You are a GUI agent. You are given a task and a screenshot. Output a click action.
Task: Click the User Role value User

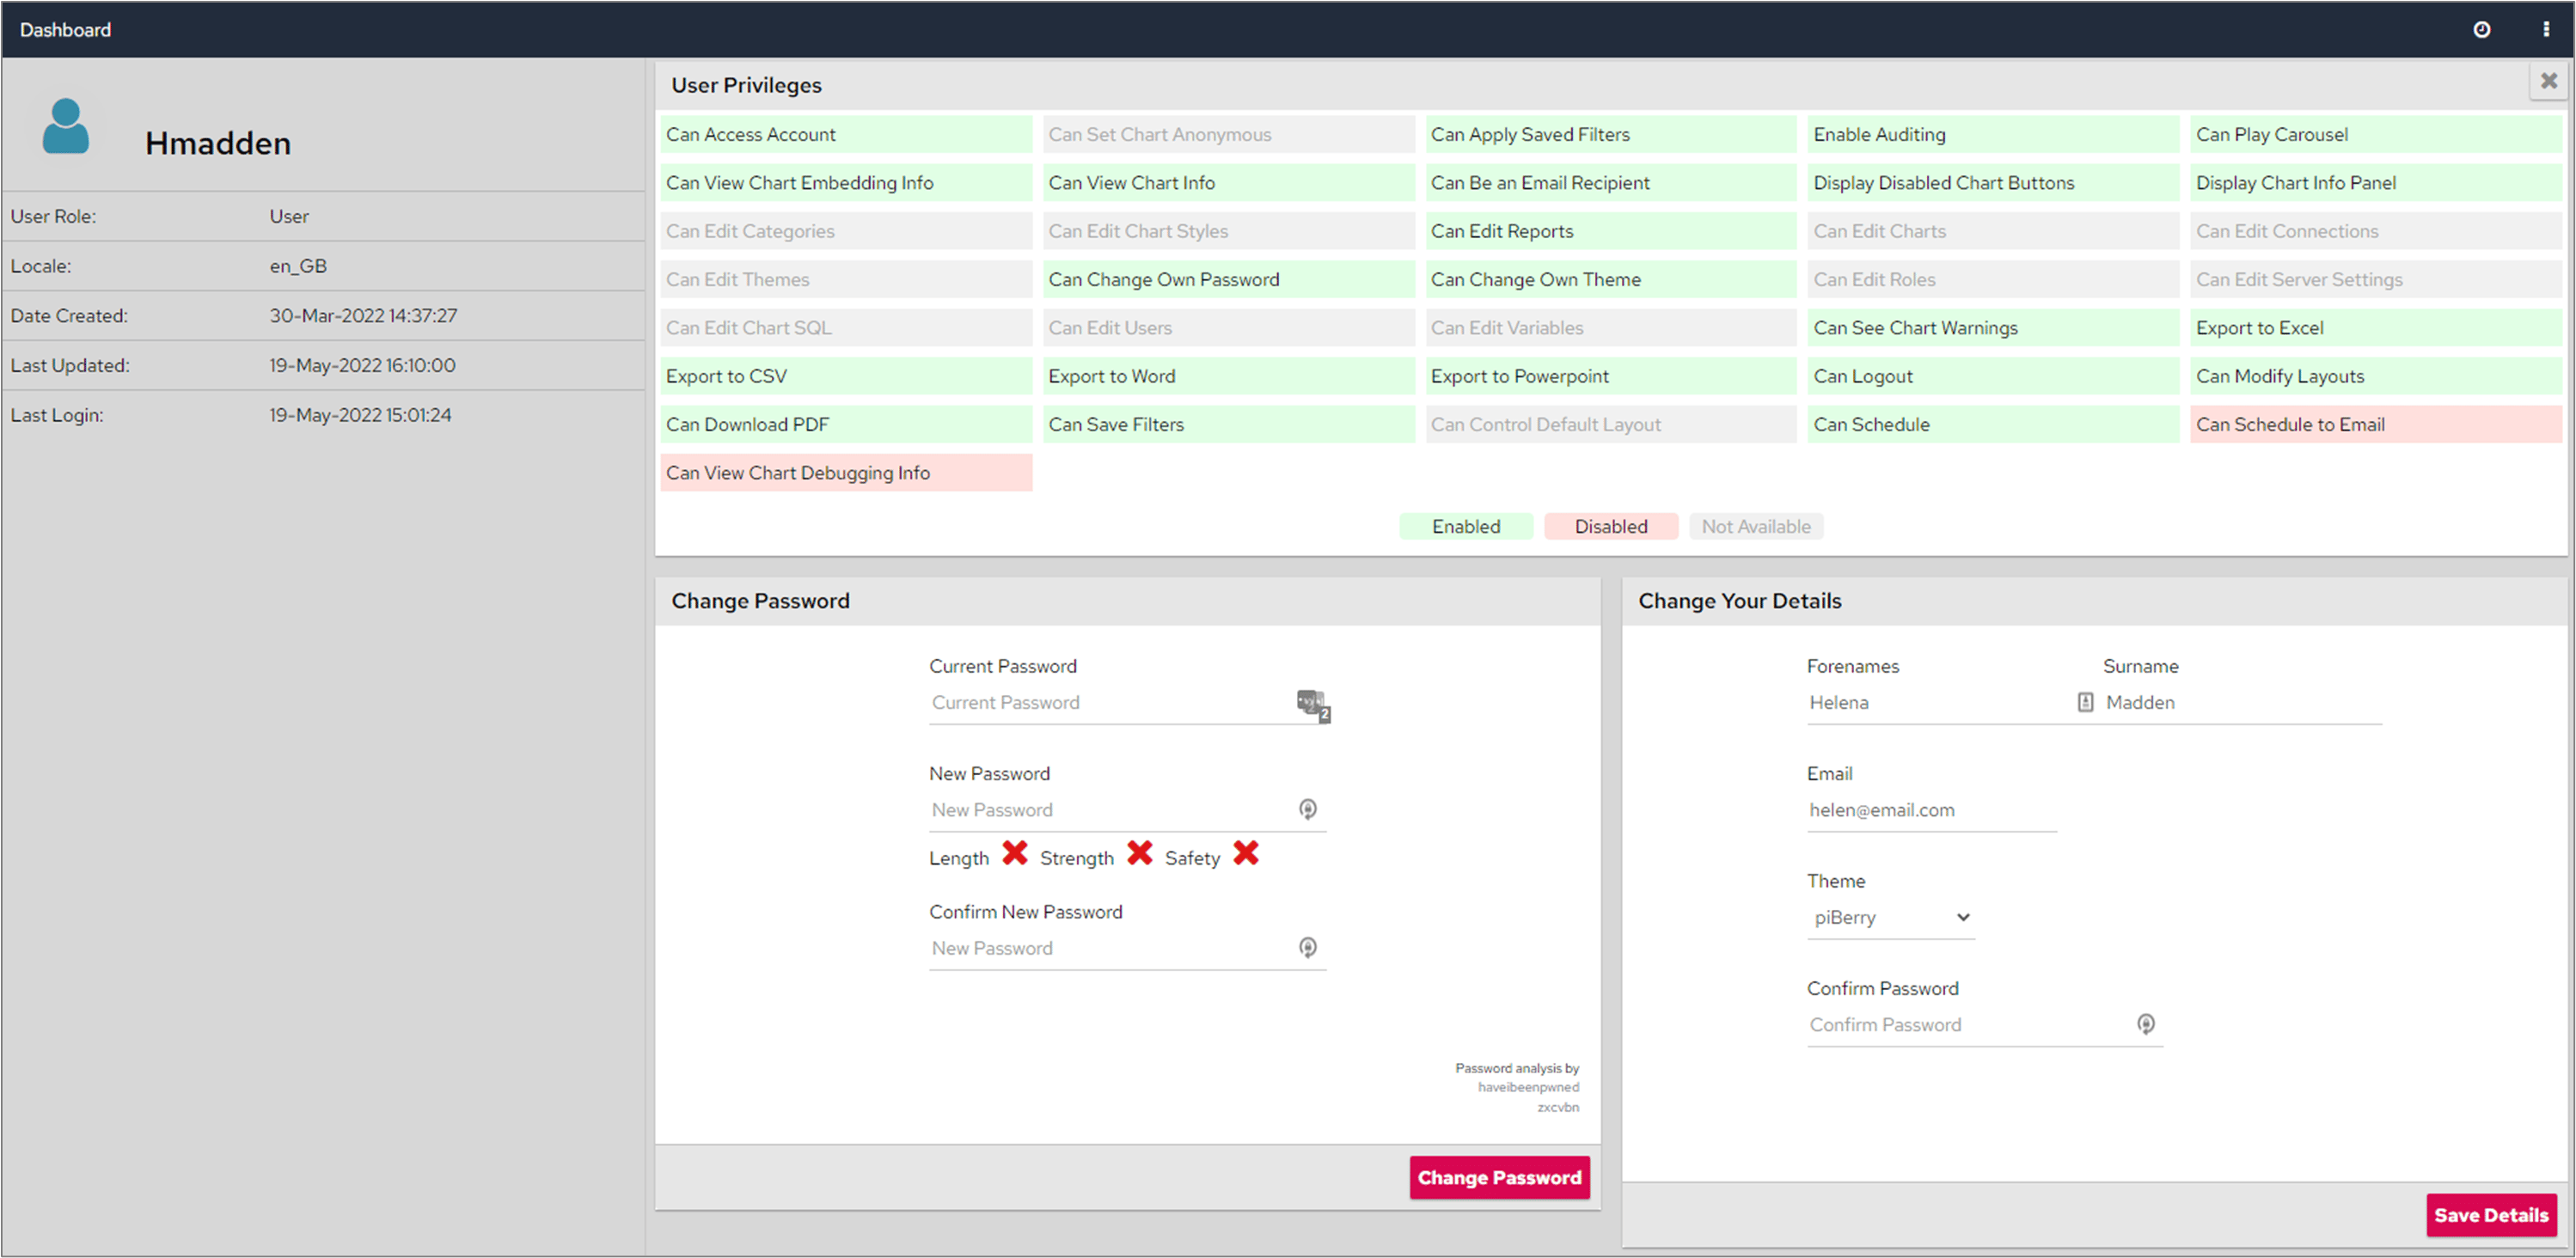pyautogui.click(x=289, y=216)
